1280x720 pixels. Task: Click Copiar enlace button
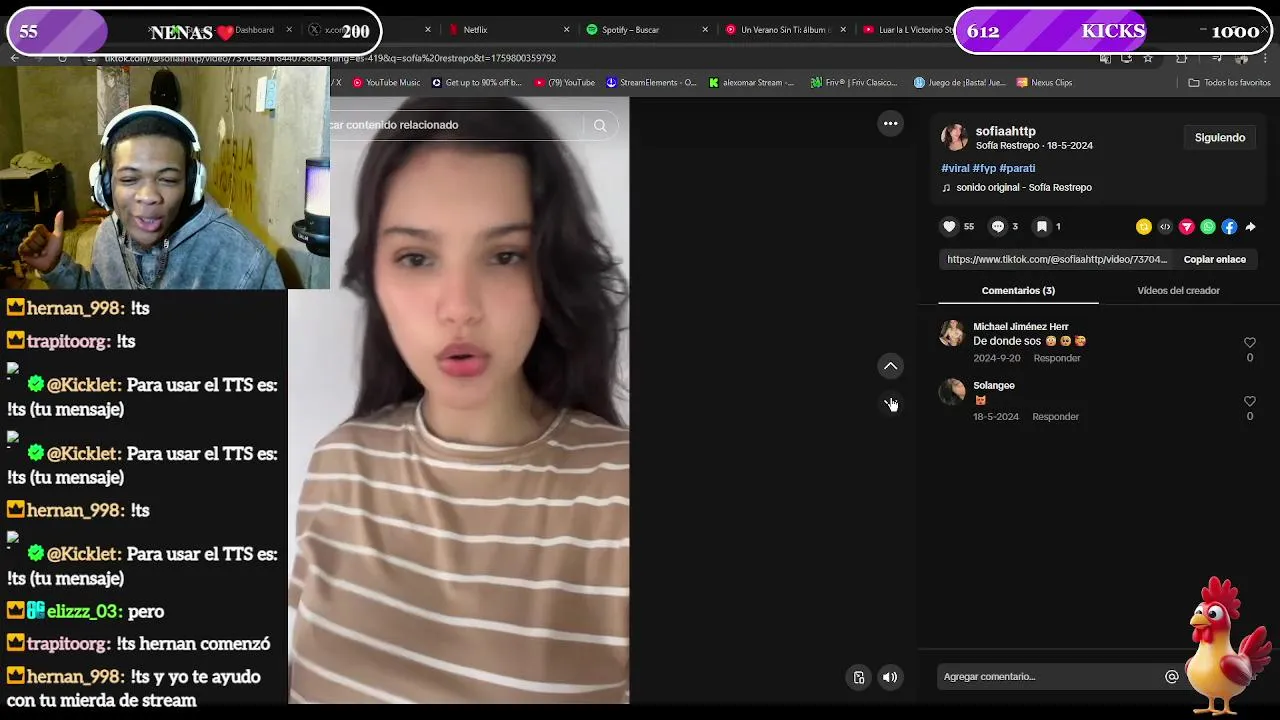pyautogui.click(x=1214, y=259)
